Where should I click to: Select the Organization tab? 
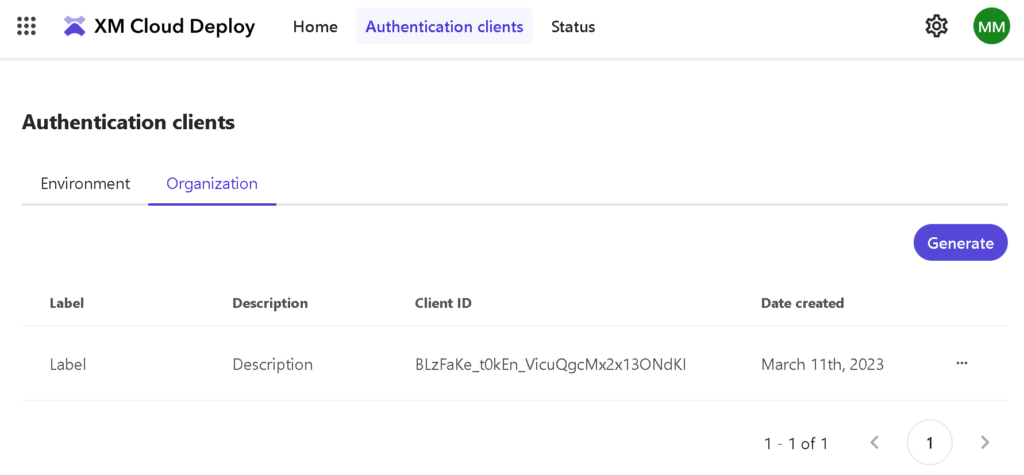212,184
